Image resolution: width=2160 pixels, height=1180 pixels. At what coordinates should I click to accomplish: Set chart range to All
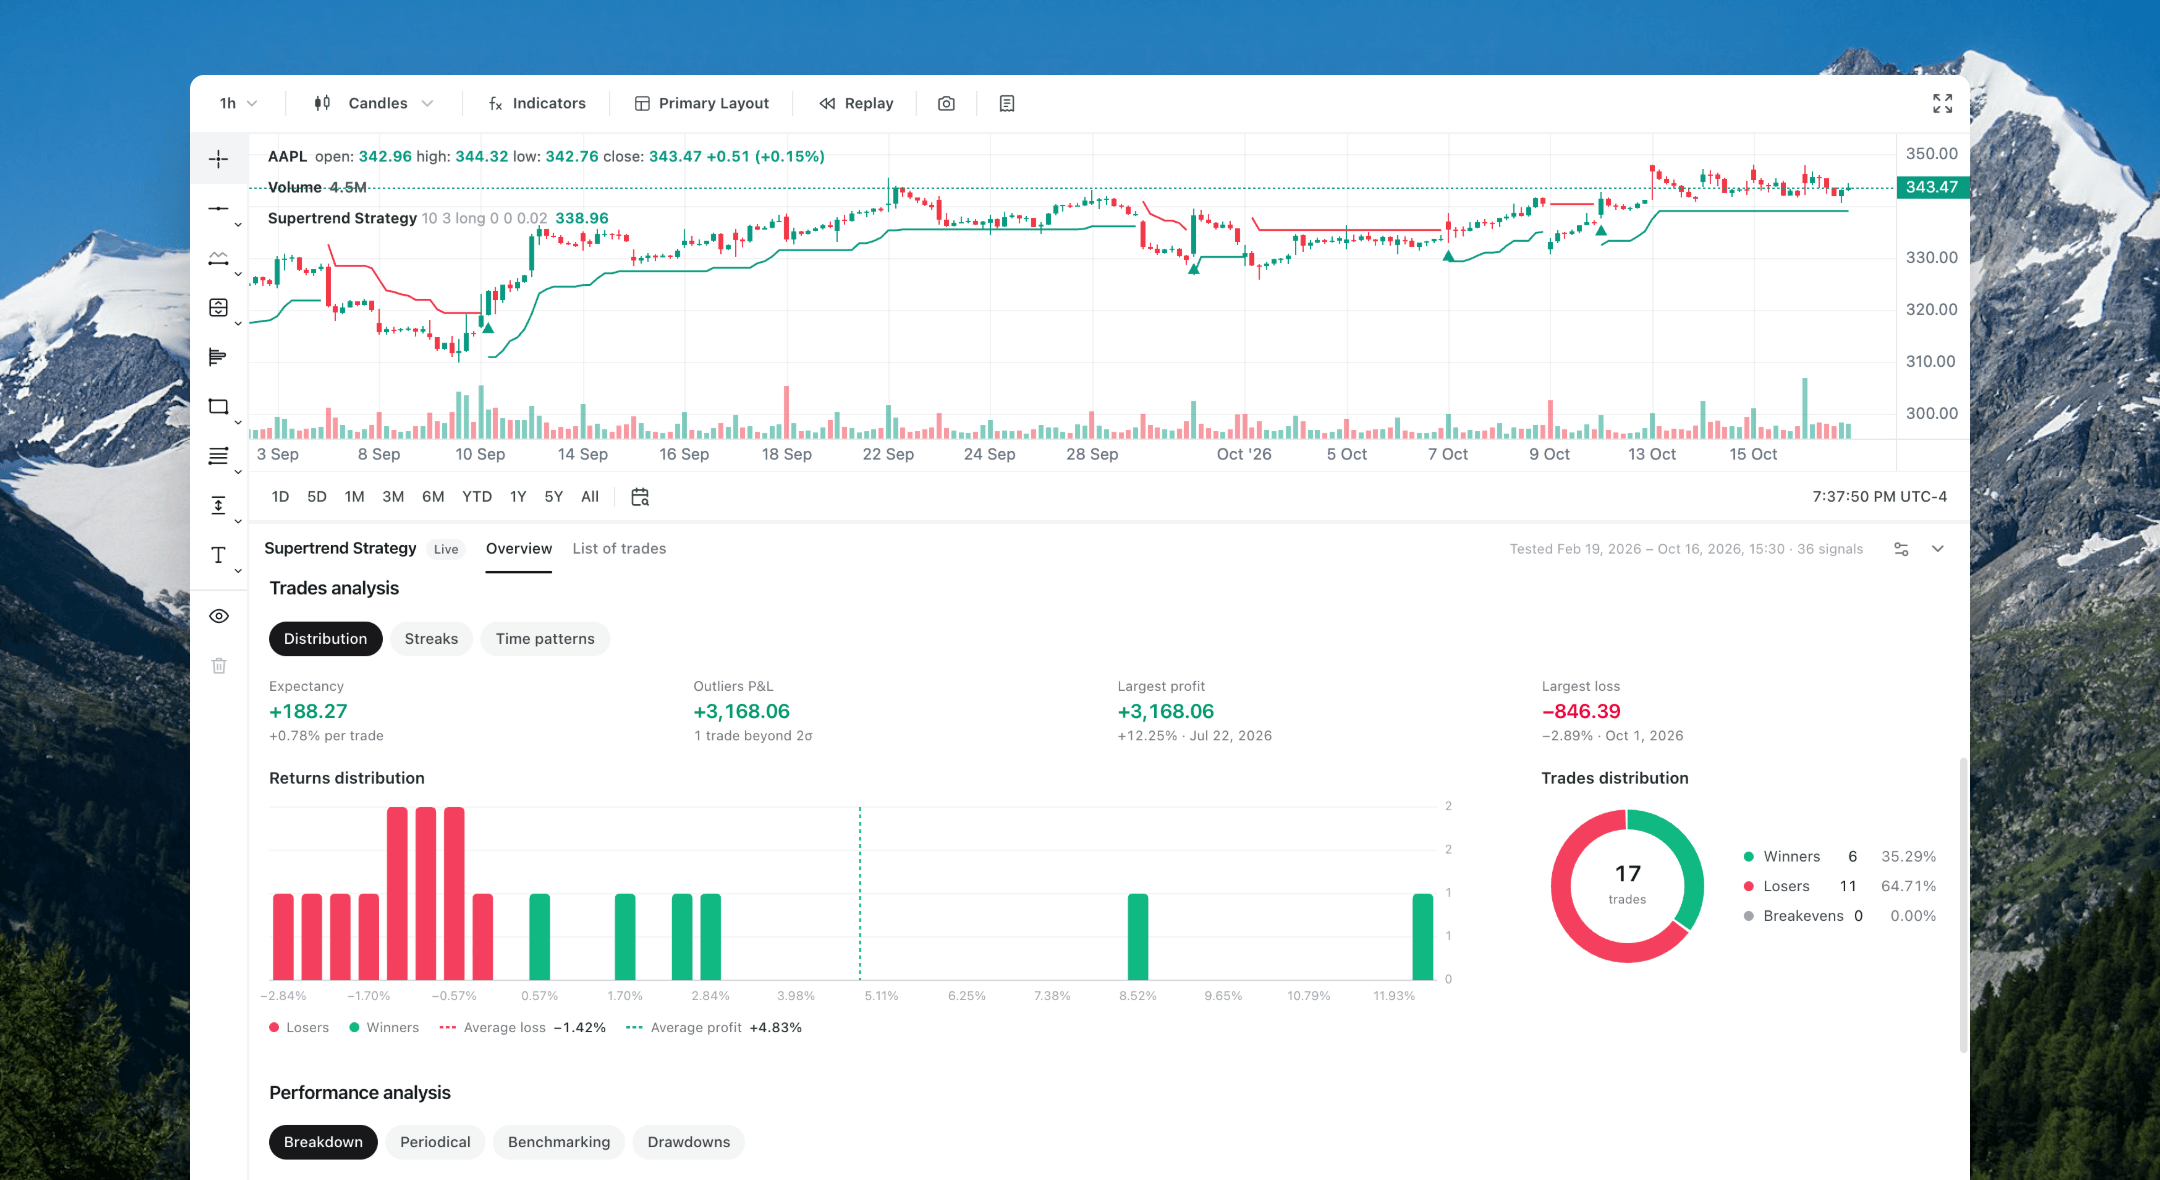(590, 496)
